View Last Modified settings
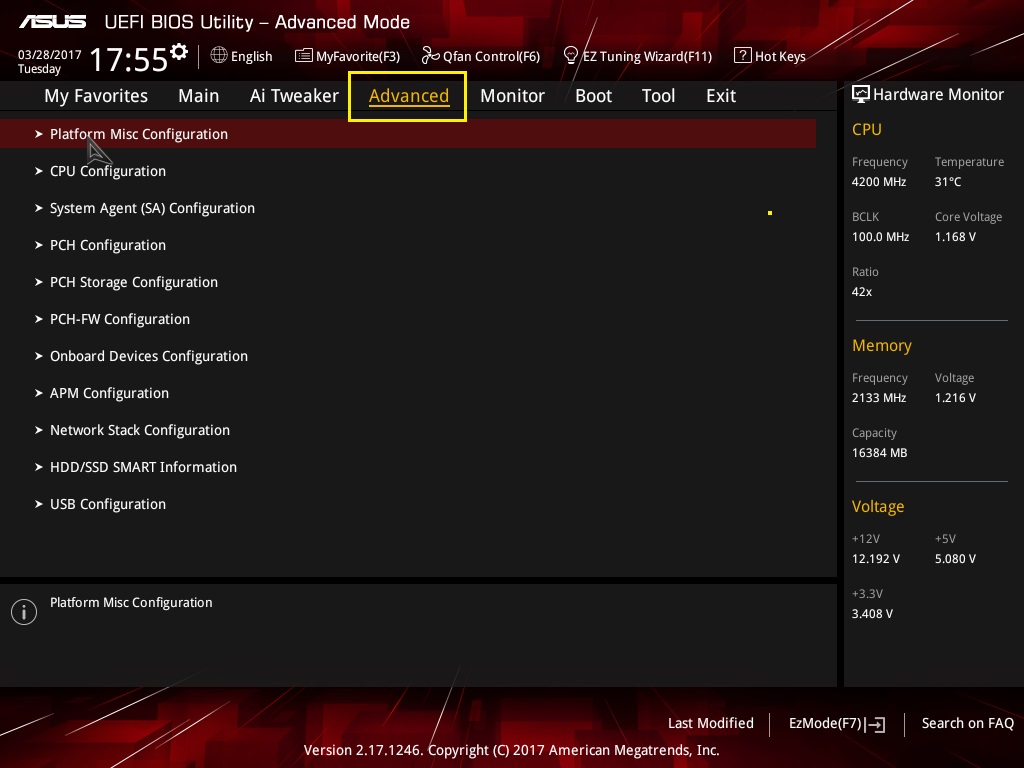The image size is (1024, 768). point(711,723)
